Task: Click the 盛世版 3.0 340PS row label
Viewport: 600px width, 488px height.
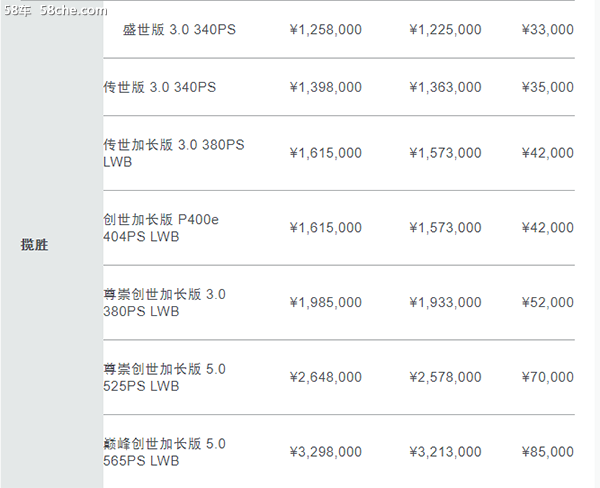Action: coord(179,29)
